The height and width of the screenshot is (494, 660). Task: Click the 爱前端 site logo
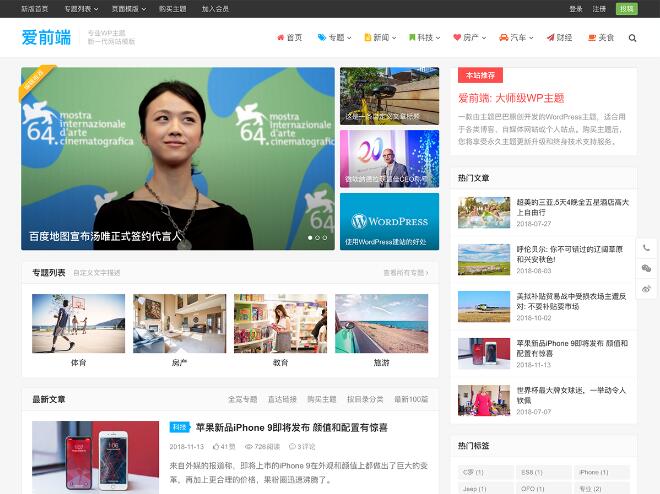click(46, 37)
